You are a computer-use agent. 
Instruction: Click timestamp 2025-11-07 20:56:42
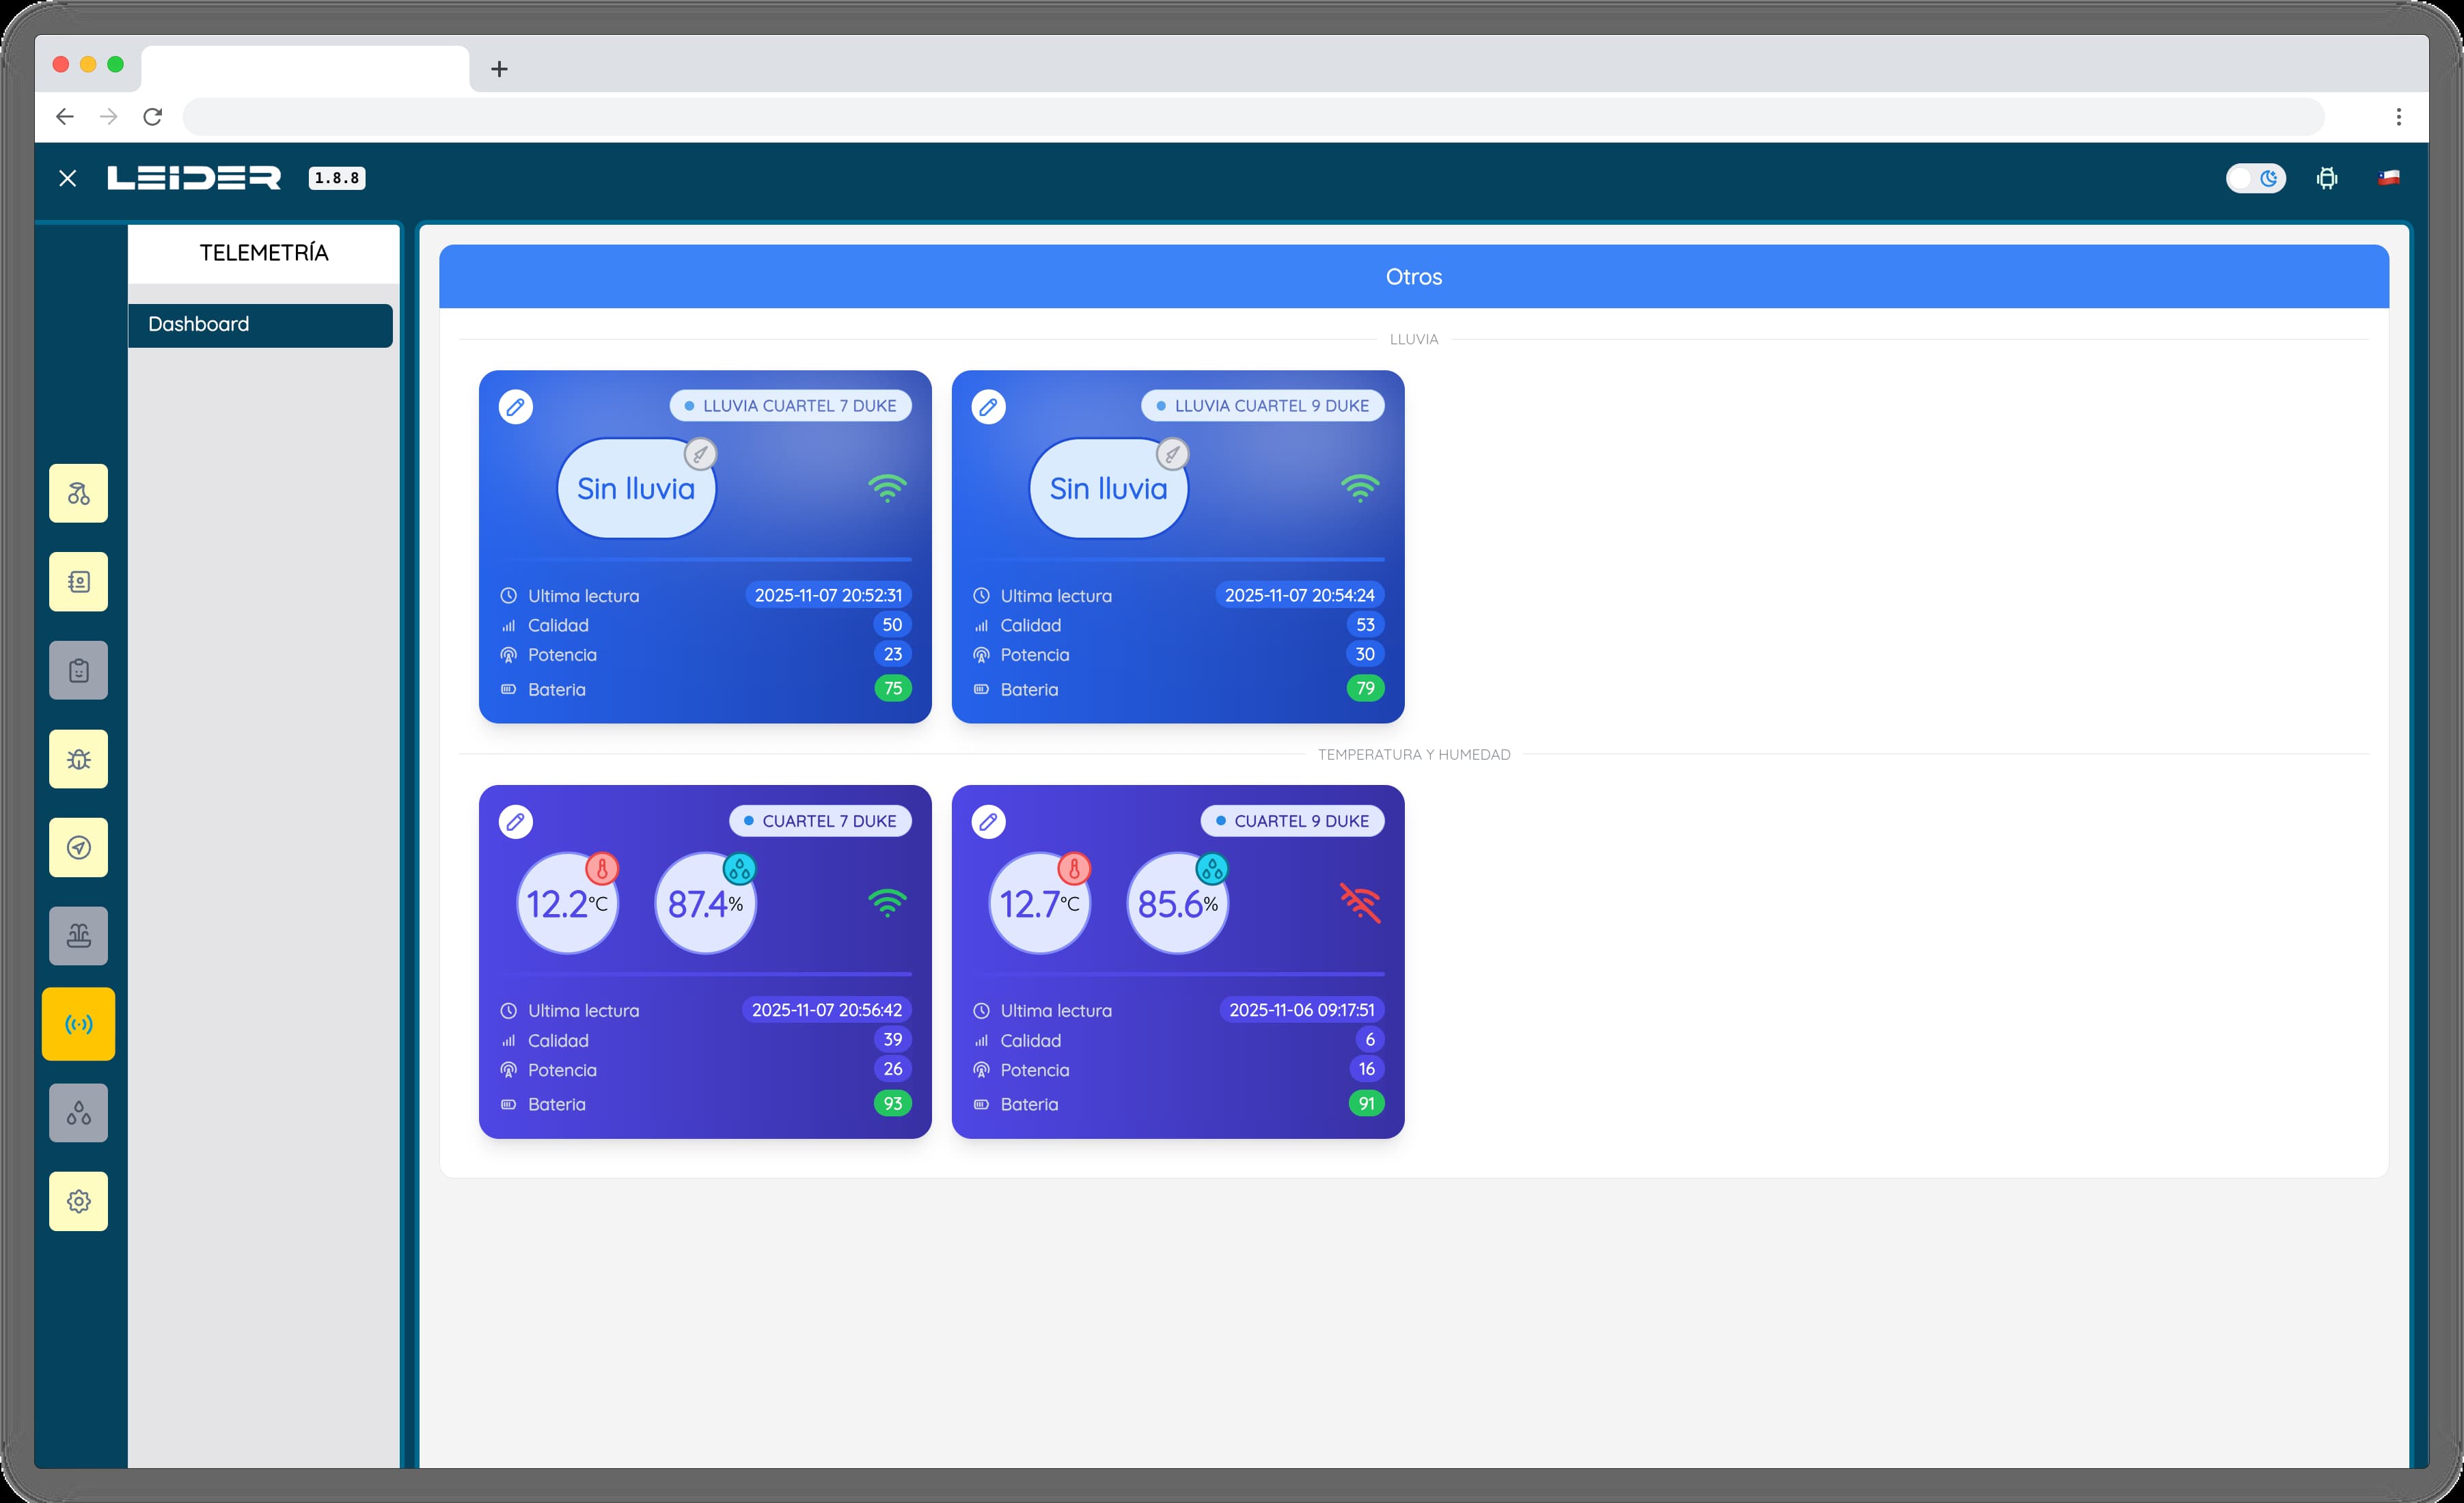827,1010
